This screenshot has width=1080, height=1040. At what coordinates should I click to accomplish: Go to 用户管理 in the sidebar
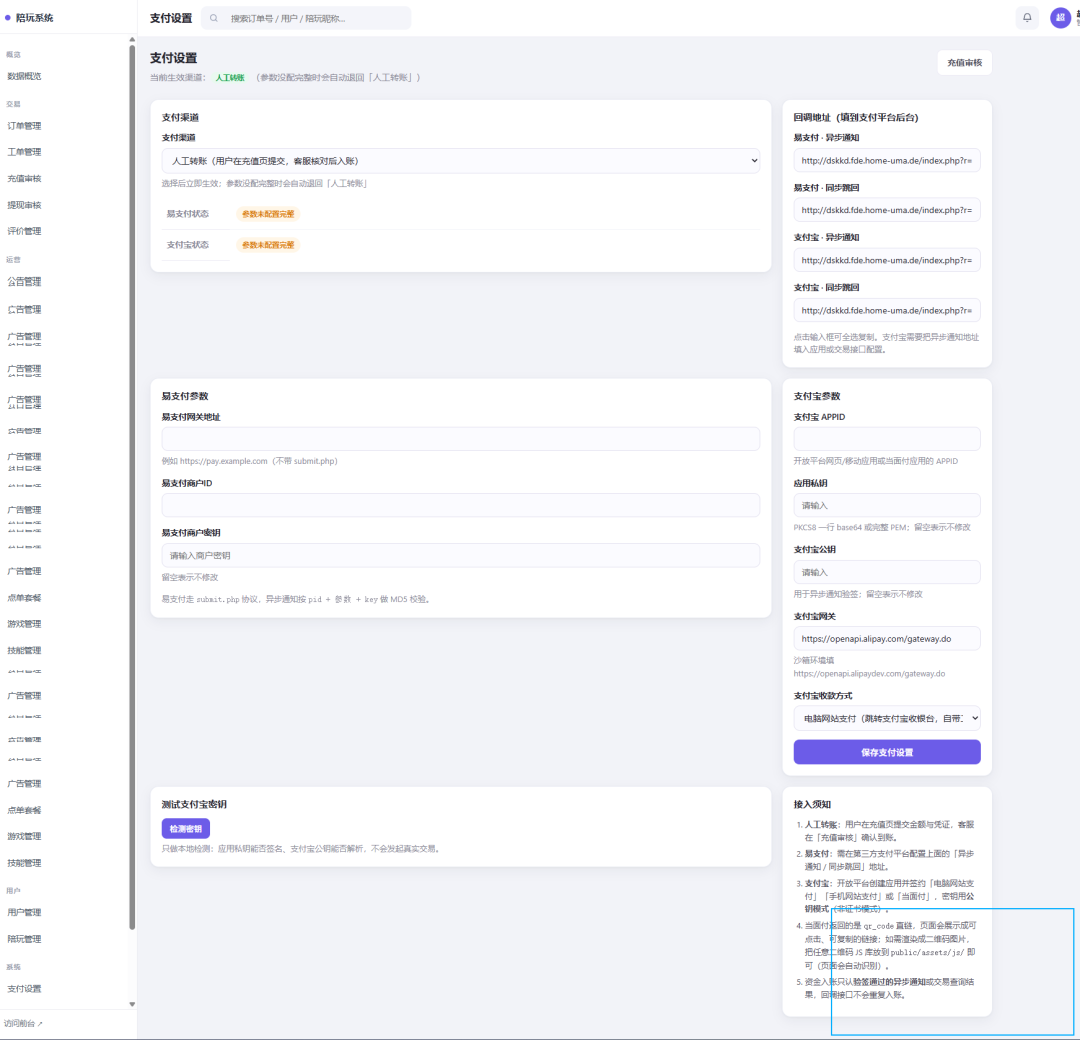coord(25,913)
